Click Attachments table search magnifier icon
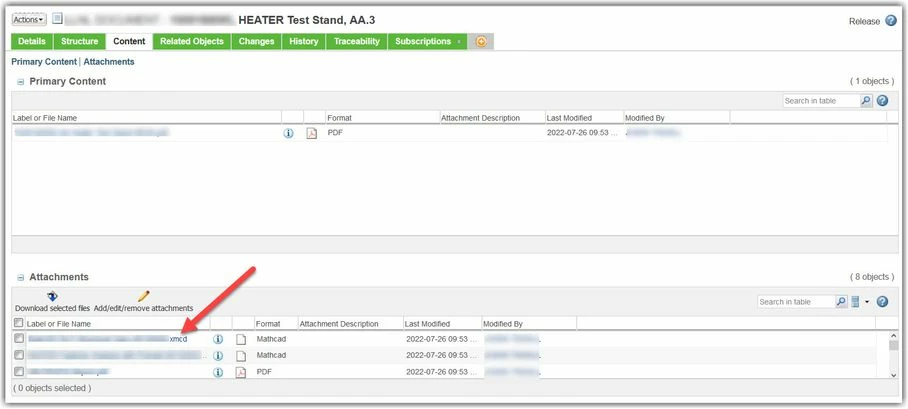 [841, 302]
